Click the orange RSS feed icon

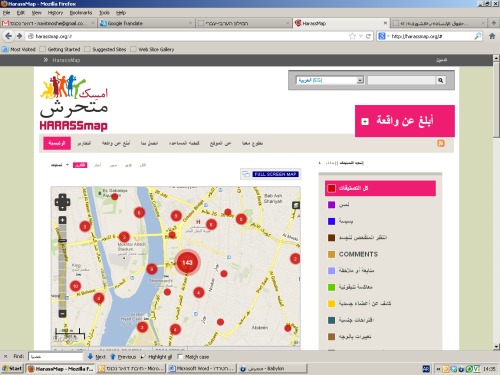(441, 143)
